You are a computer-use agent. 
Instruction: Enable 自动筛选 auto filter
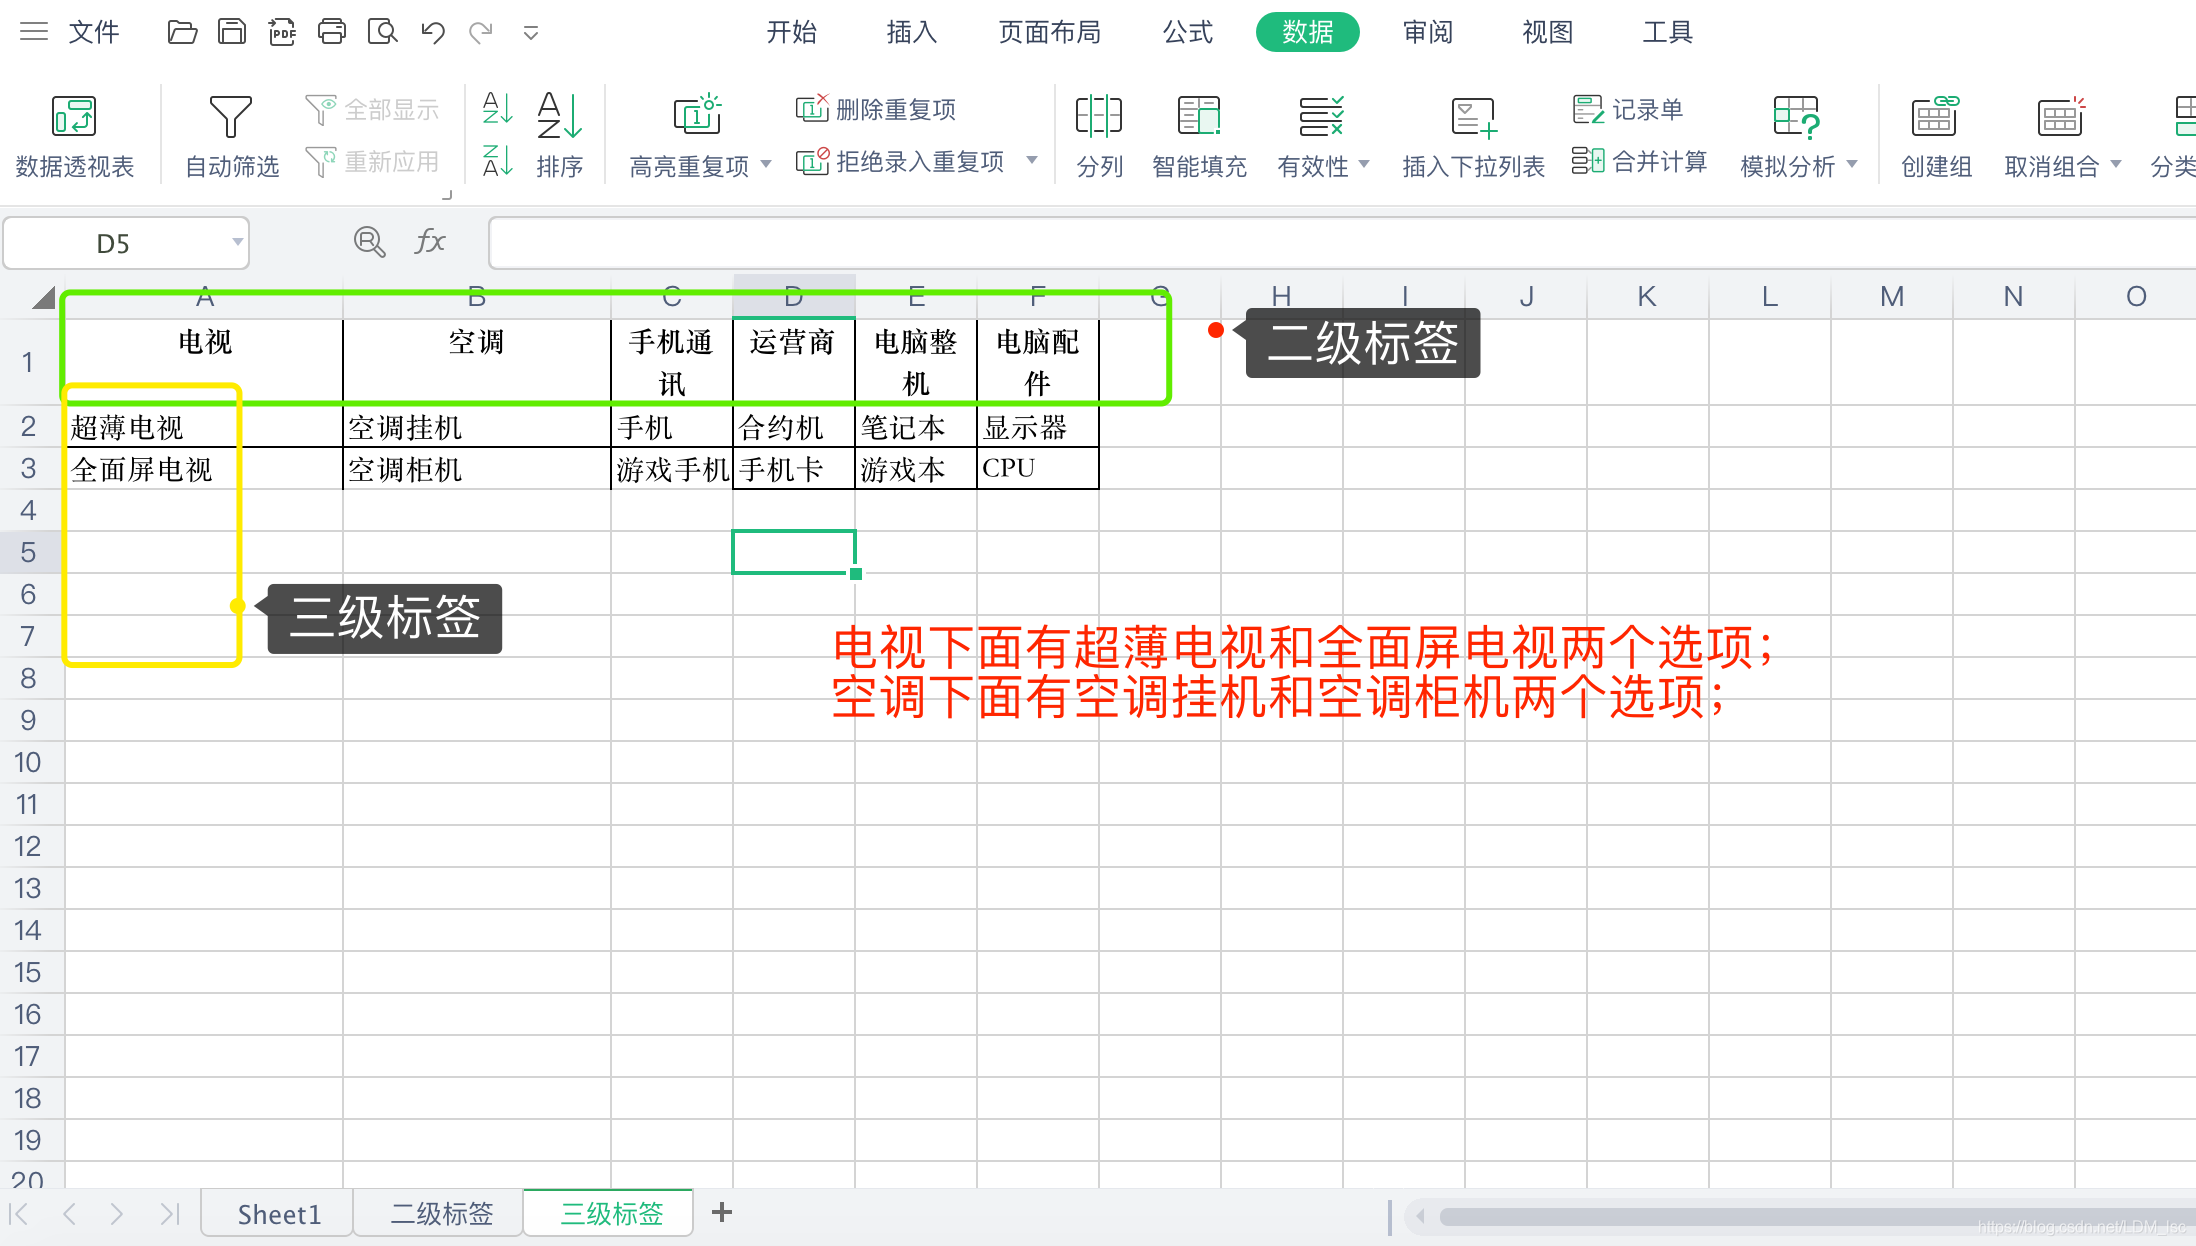[232, 137]
